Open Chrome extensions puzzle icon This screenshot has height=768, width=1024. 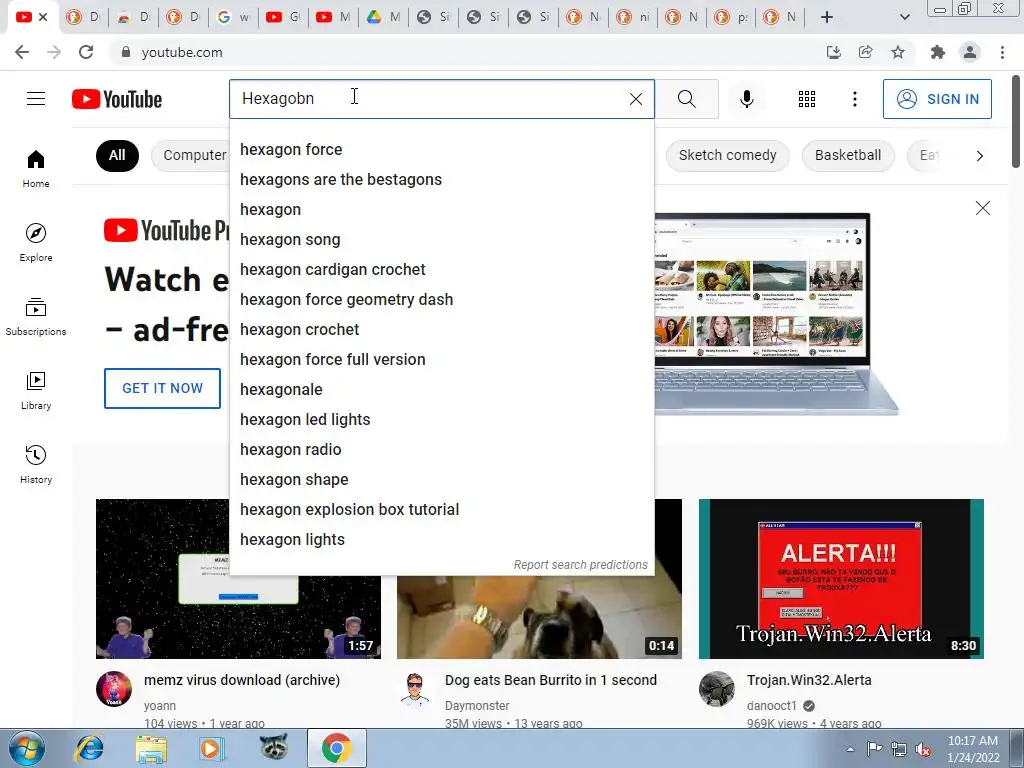click(x=938, y=52)
